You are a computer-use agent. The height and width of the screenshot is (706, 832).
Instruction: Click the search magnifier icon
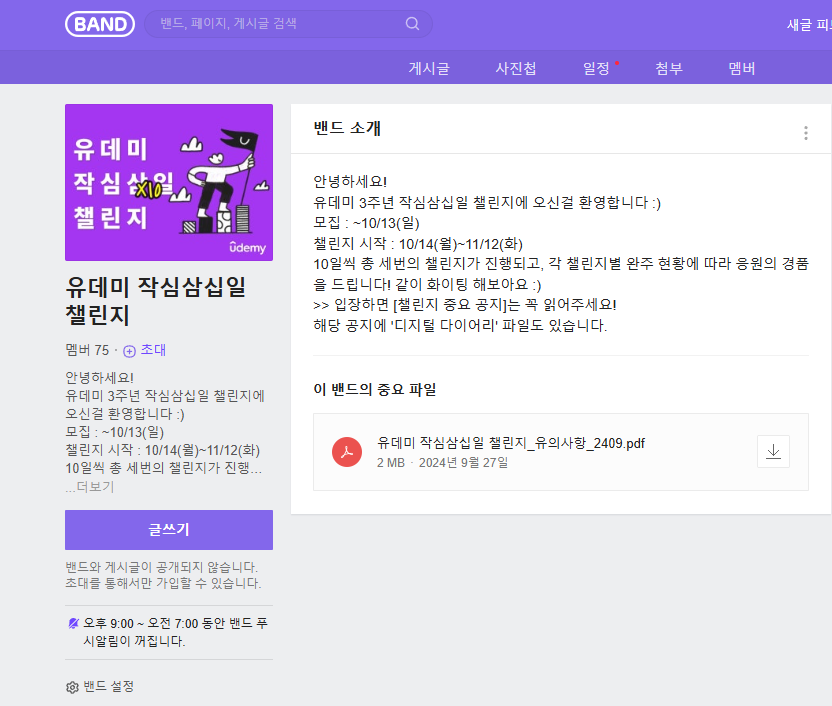[x=412, y=24]
